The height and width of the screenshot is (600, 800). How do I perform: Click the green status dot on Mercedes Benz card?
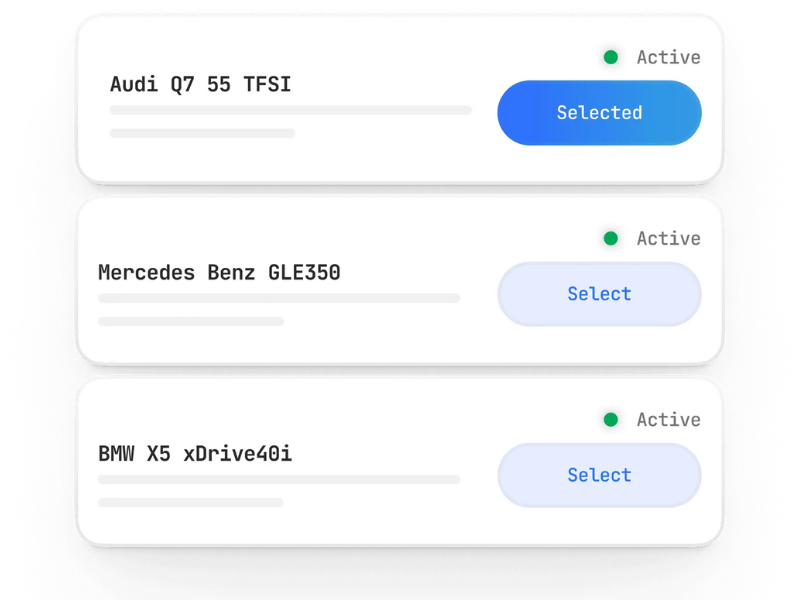tap(611, 239)
